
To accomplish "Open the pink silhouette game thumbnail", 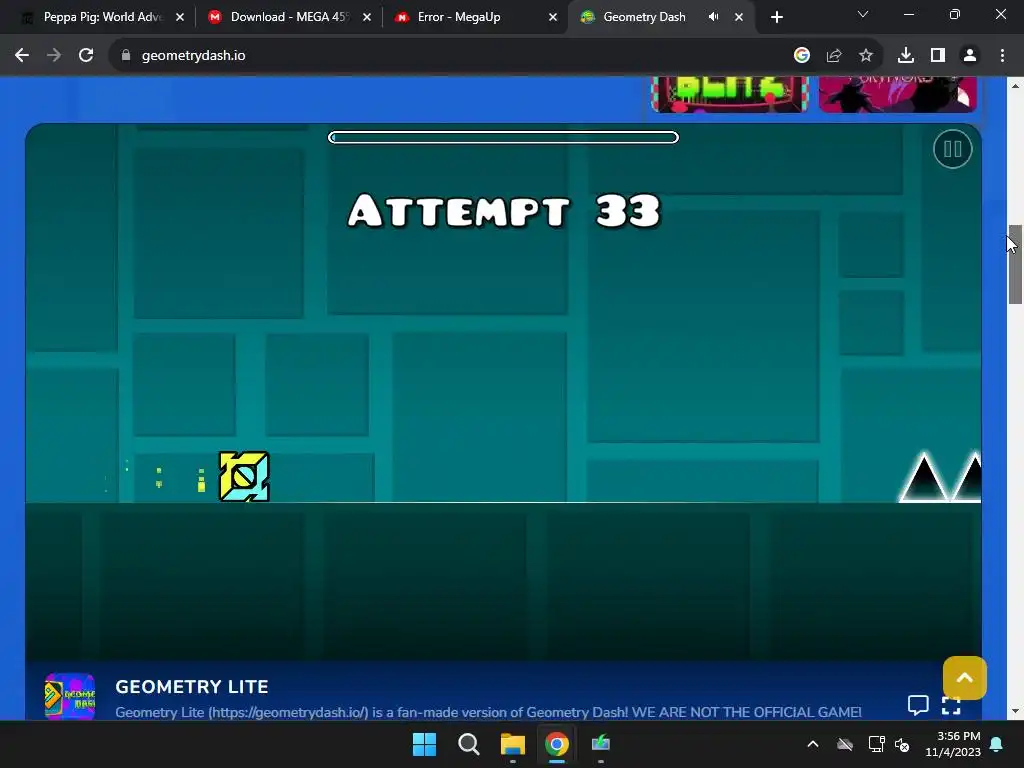I will [898, 94].
